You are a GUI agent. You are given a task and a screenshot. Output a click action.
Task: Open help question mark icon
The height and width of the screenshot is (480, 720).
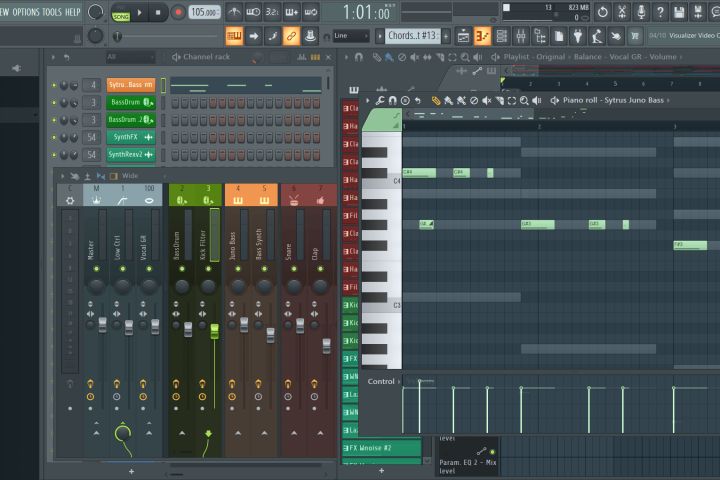pyautogui.click(x=660, y=13)
